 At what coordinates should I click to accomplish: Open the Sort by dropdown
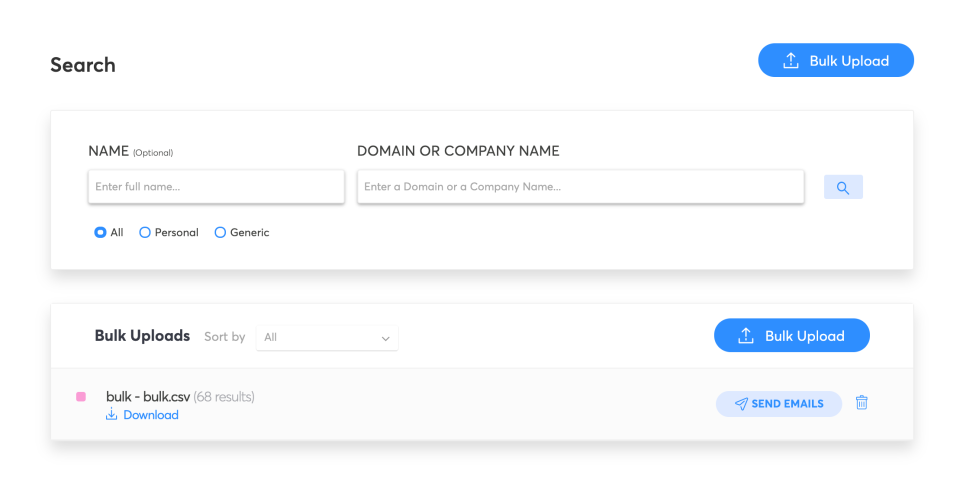click(326, 338)
